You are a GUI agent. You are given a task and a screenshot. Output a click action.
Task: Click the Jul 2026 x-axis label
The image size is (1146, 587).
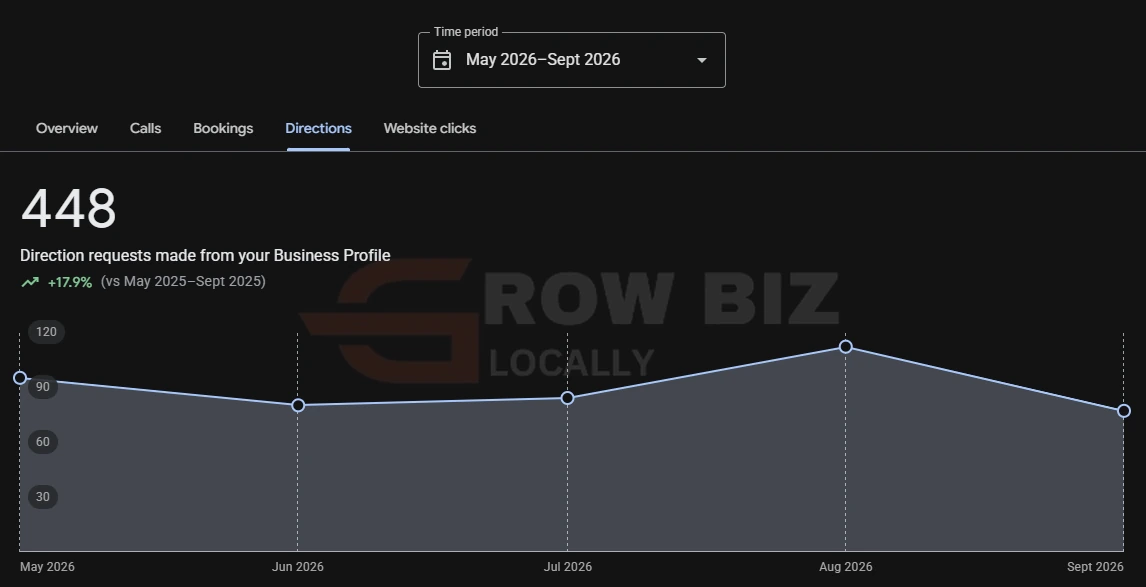[568, 567]
